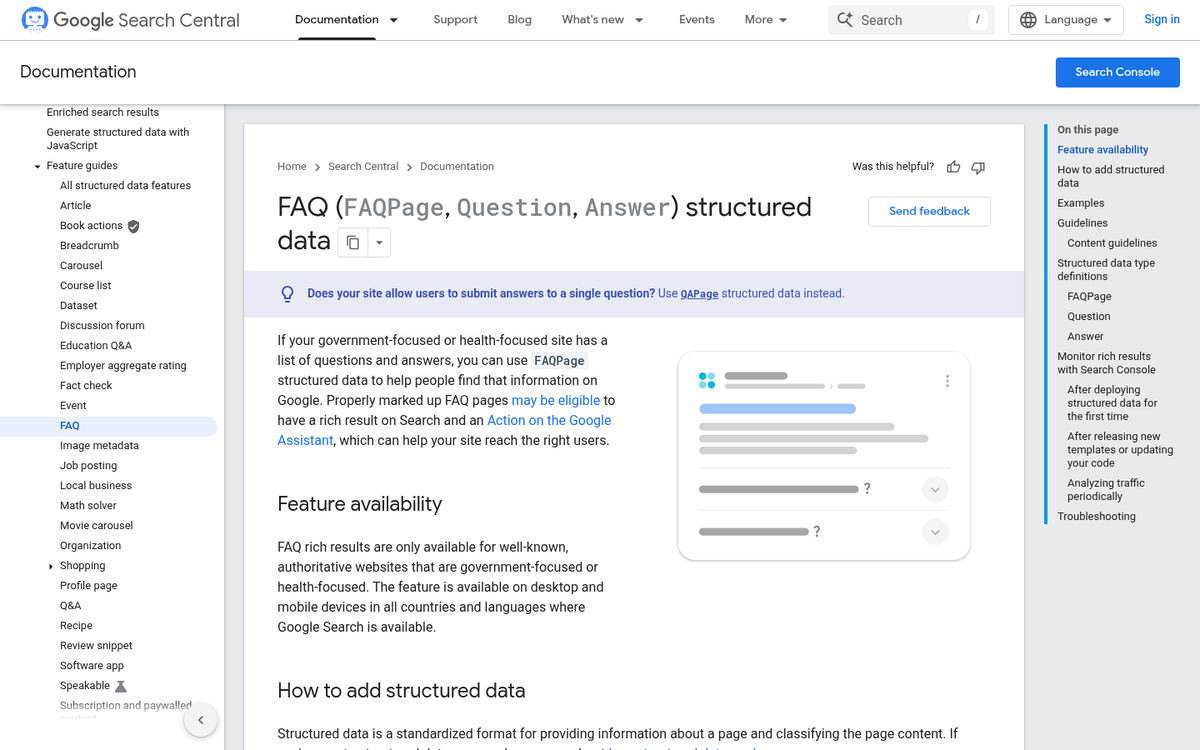This screenshot has width=1200, height=750.
Task: Give thumbs up on 'Was this helpful?'
Action: click(x=953, y=167)
